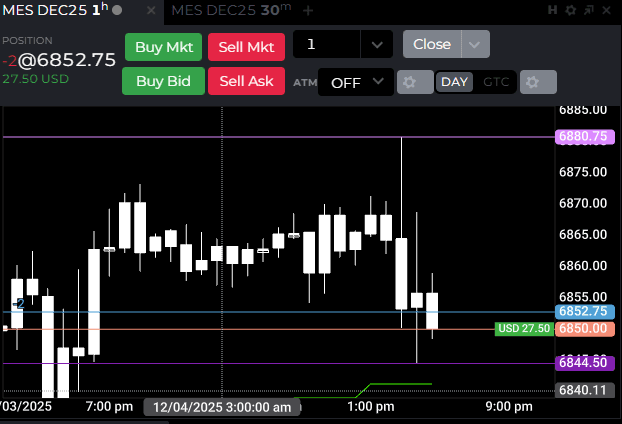
Task: Select DAY order duration
Action: pos(454,82)
